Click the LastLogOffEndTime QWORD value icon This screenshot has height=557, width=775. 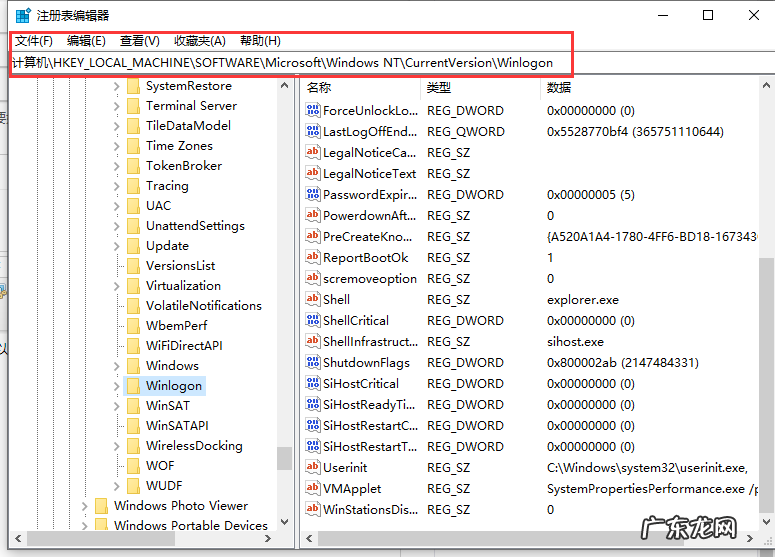(x=313, y=131)
